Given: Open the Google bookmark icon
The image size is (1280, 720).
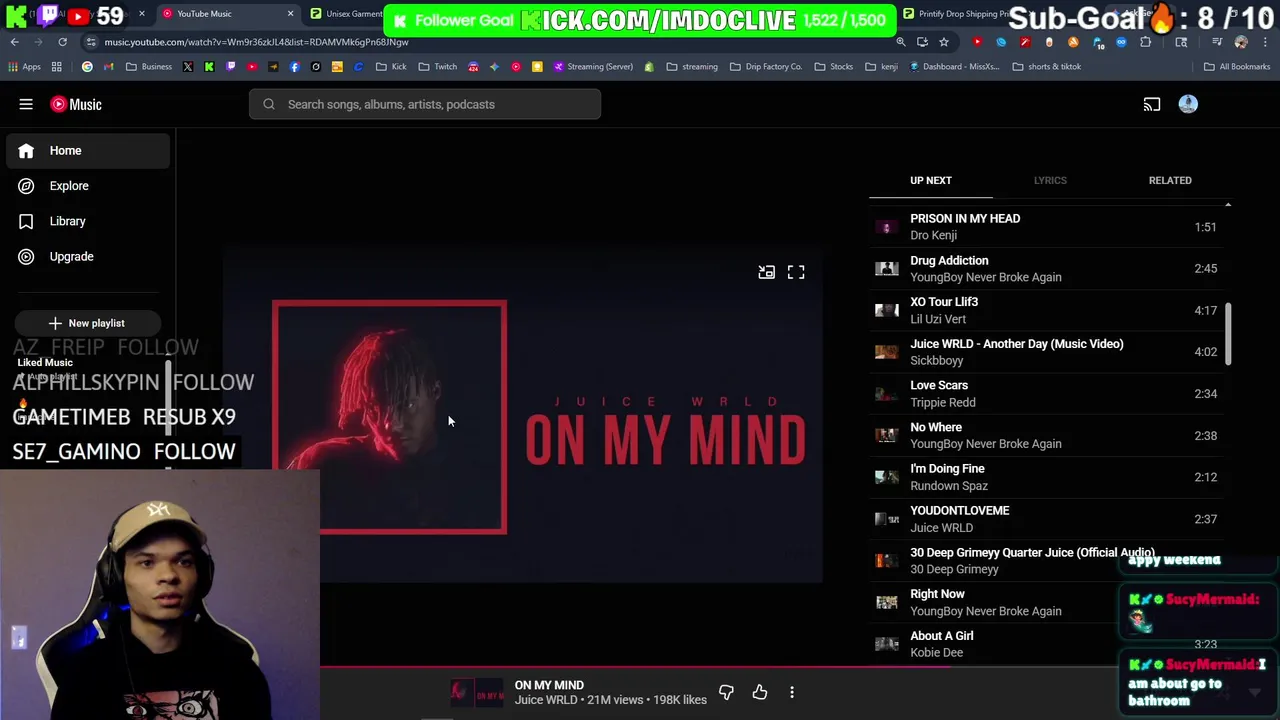Looking at the screenshot, I should point(87,66).
